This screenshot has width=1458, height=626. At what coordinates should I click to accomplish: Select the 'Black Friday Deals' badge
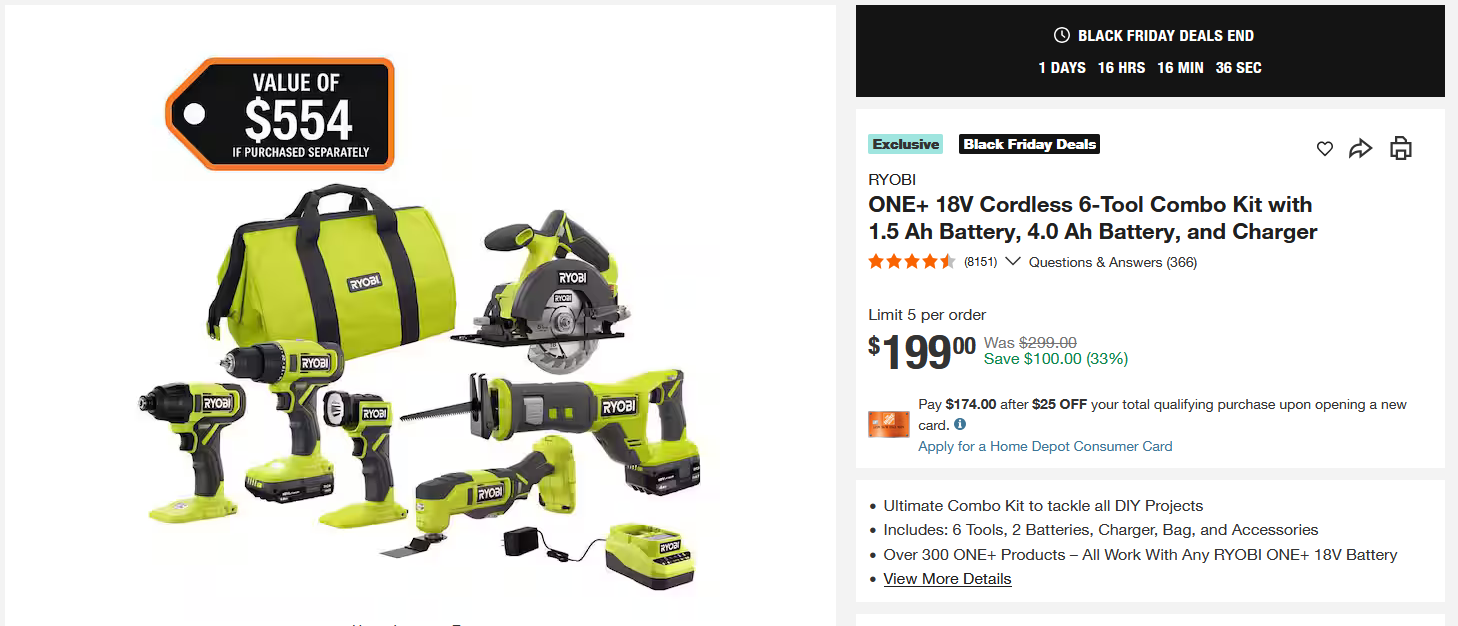[1030, 144]
